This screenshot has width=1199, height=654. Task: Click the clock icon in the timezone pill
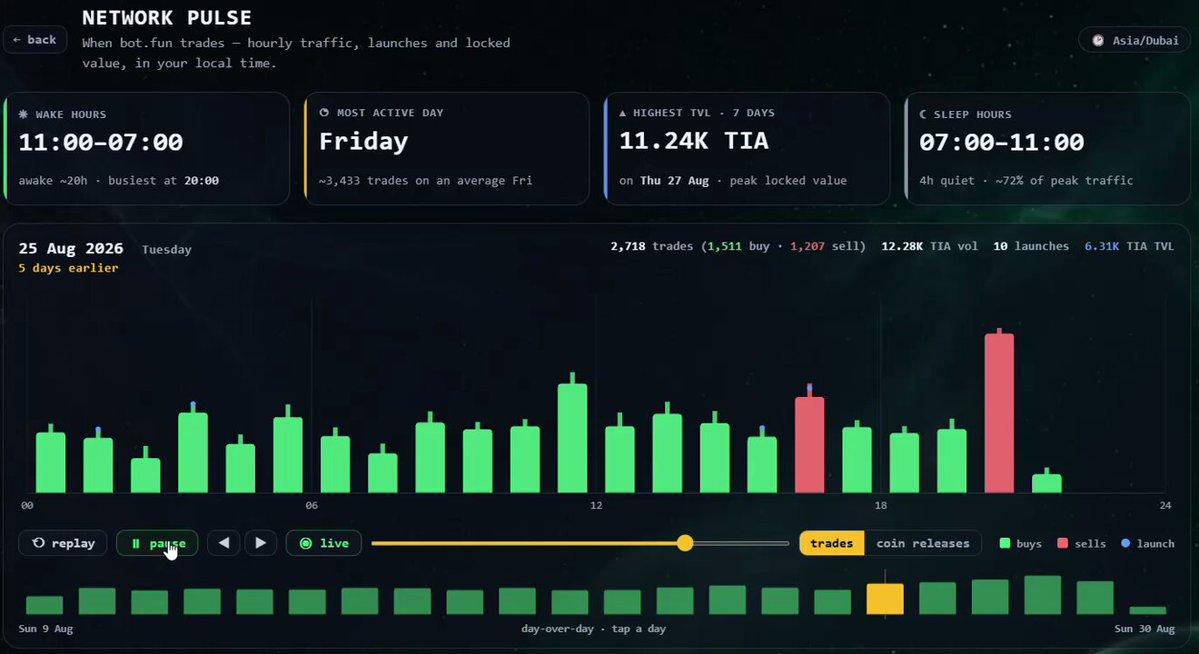(1098, 41)
